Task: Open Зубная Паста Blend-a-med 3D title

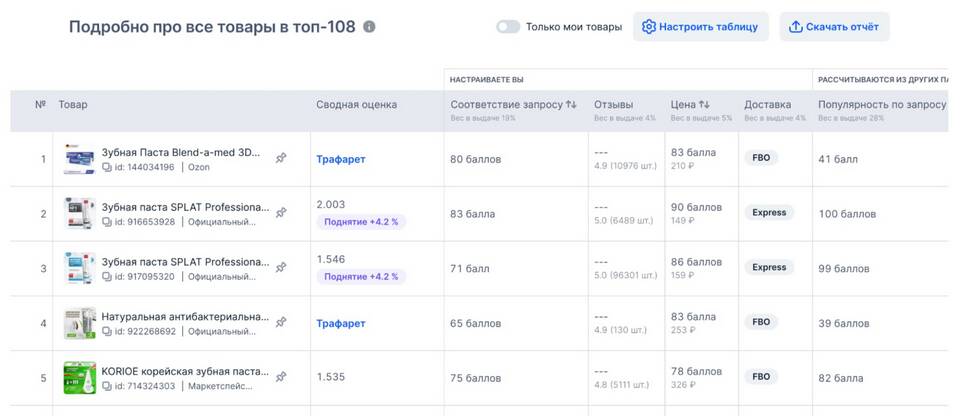Action: [181, 153]
